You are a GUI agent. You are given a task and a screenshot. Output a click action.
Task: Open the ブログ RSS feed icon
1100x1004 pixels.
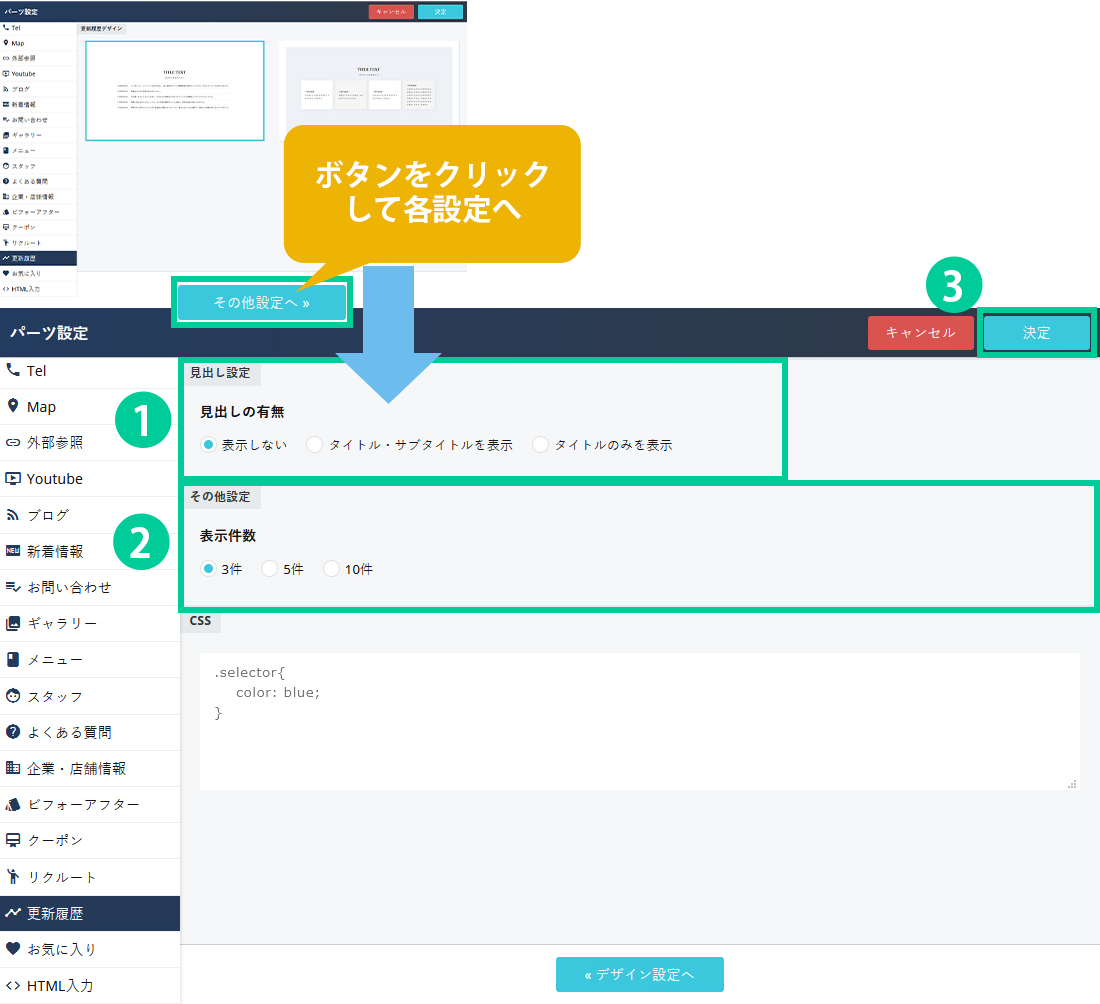pyautogui.click(x=13, y=515)
